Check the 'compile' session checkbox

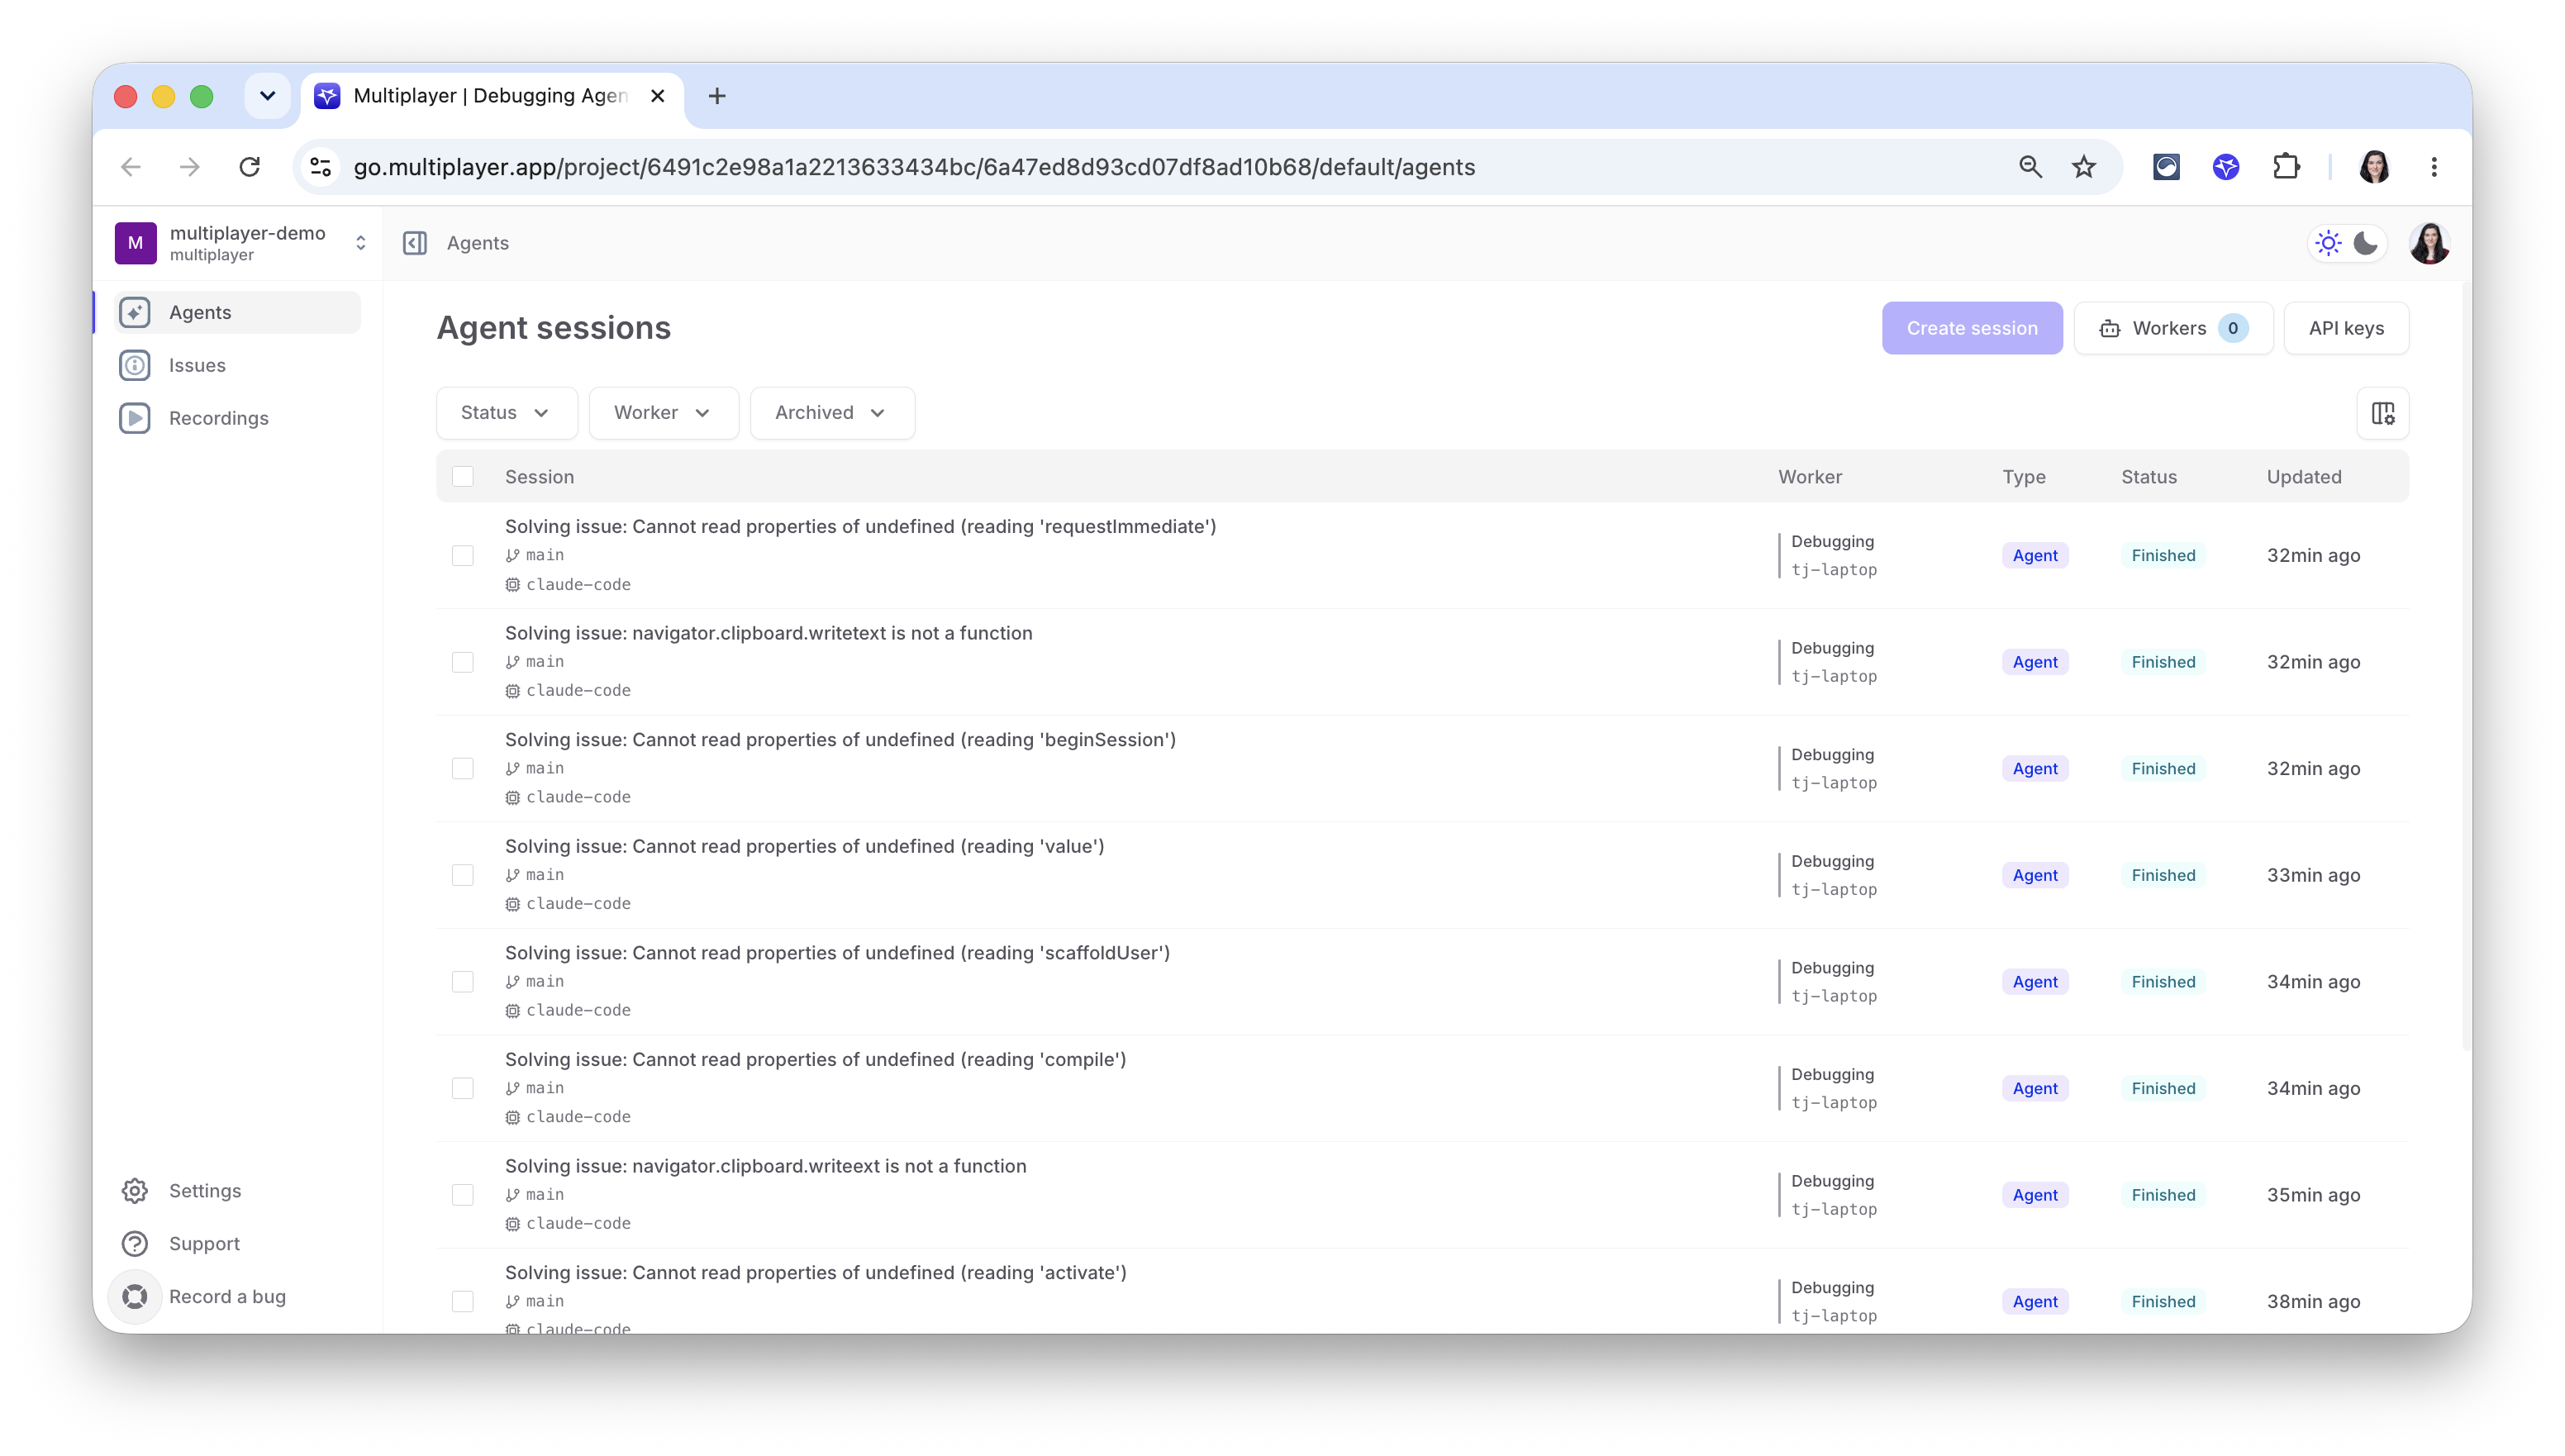463,1088
